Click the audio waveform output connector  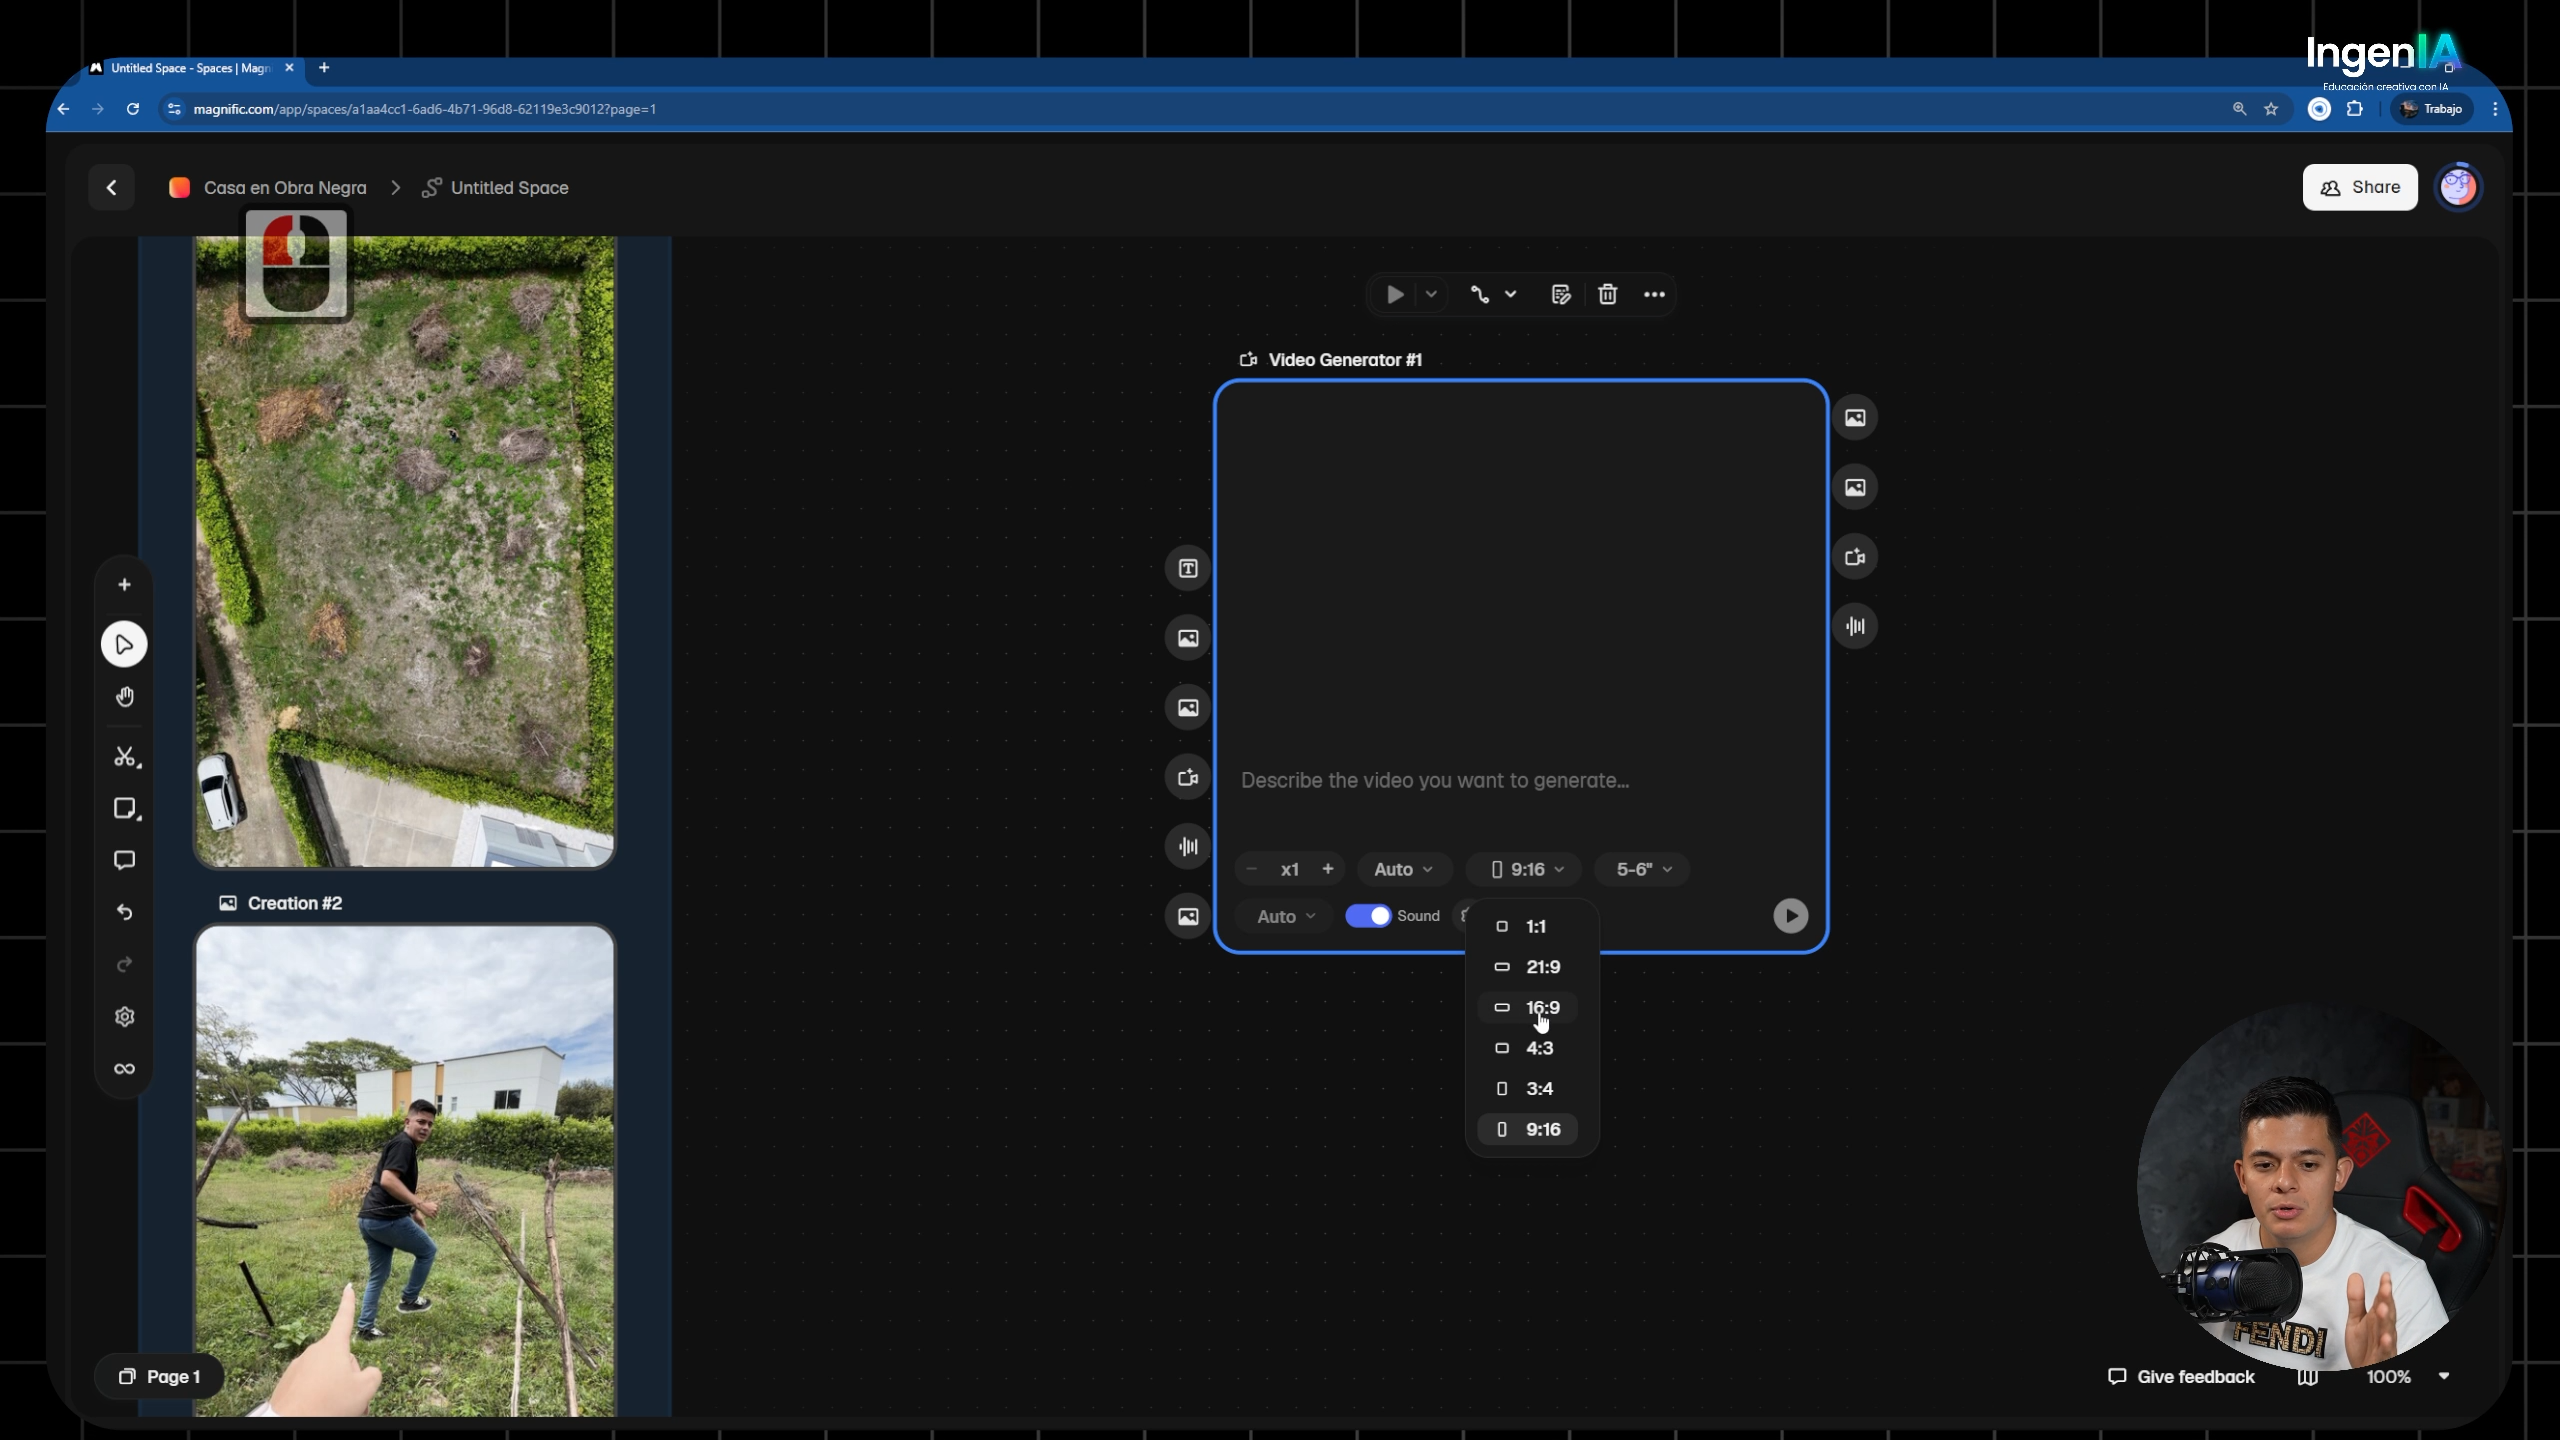[1855, 626]
